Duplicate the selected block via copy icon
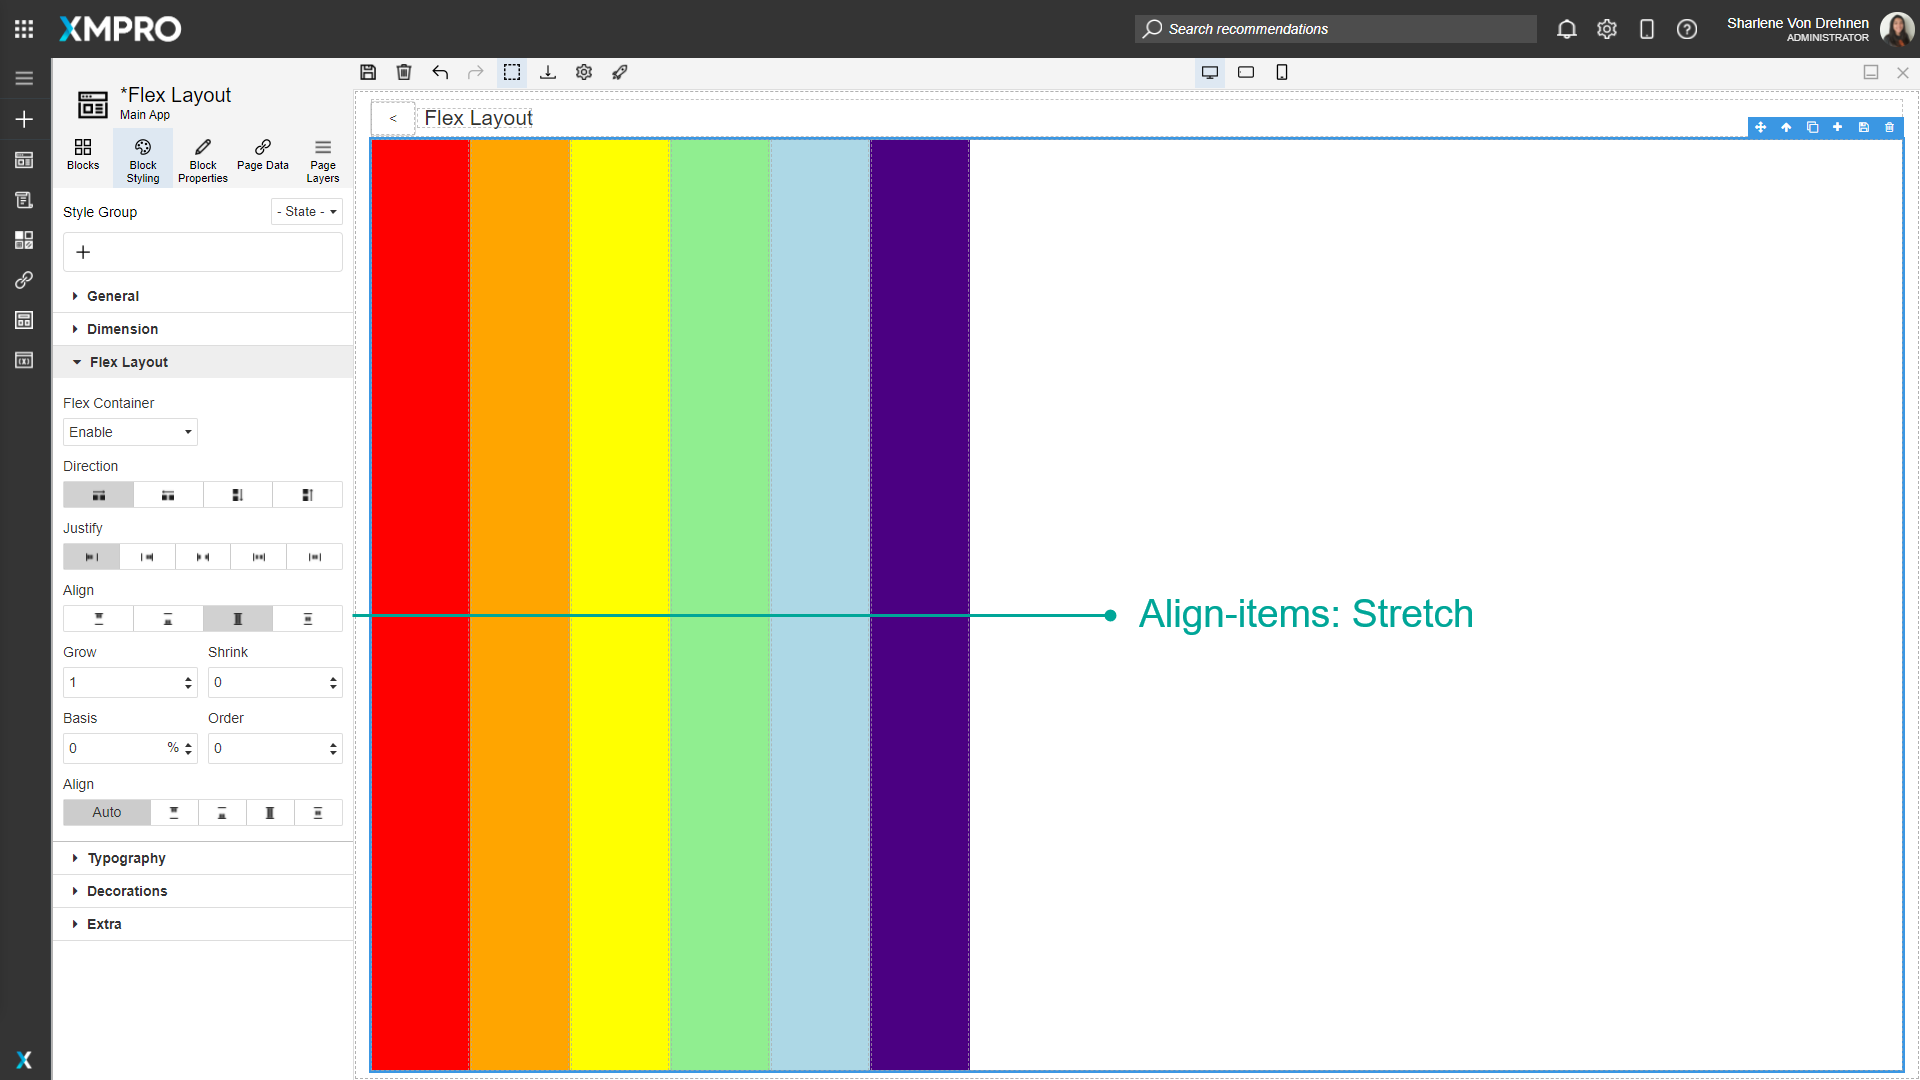 (x=1812, y=128)
